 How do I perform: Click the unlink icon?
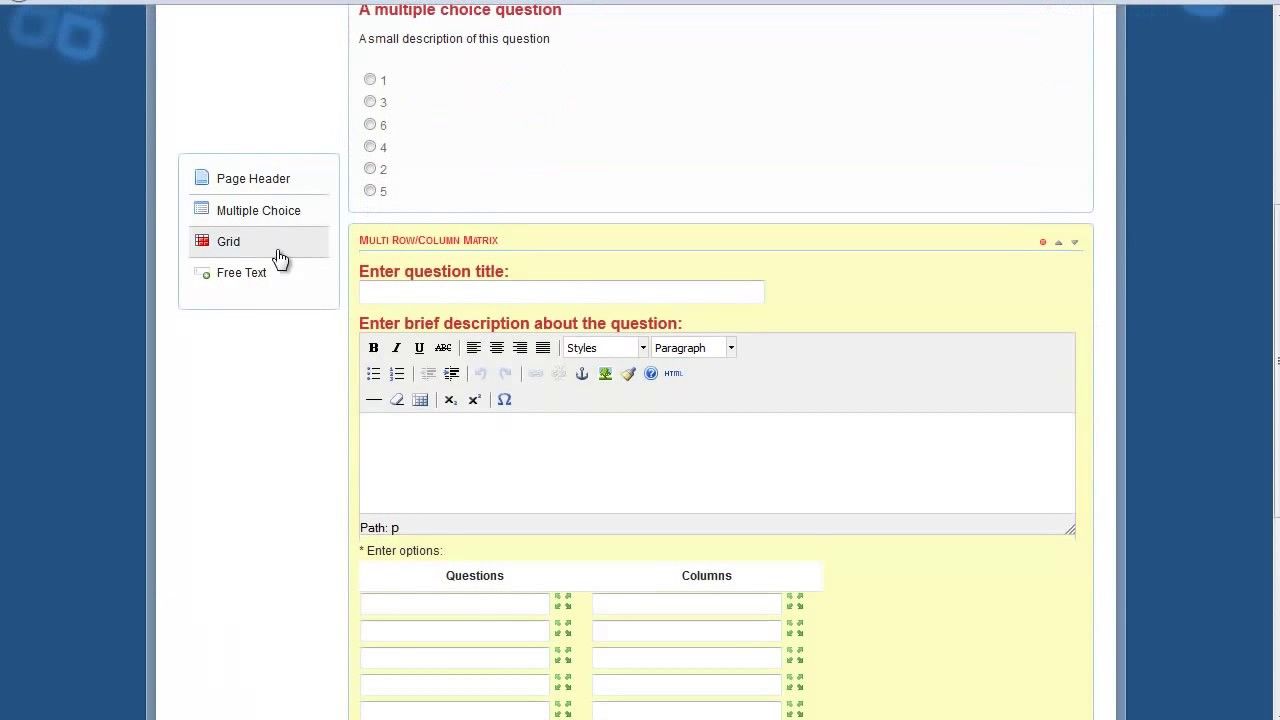[x=559, y=374]
